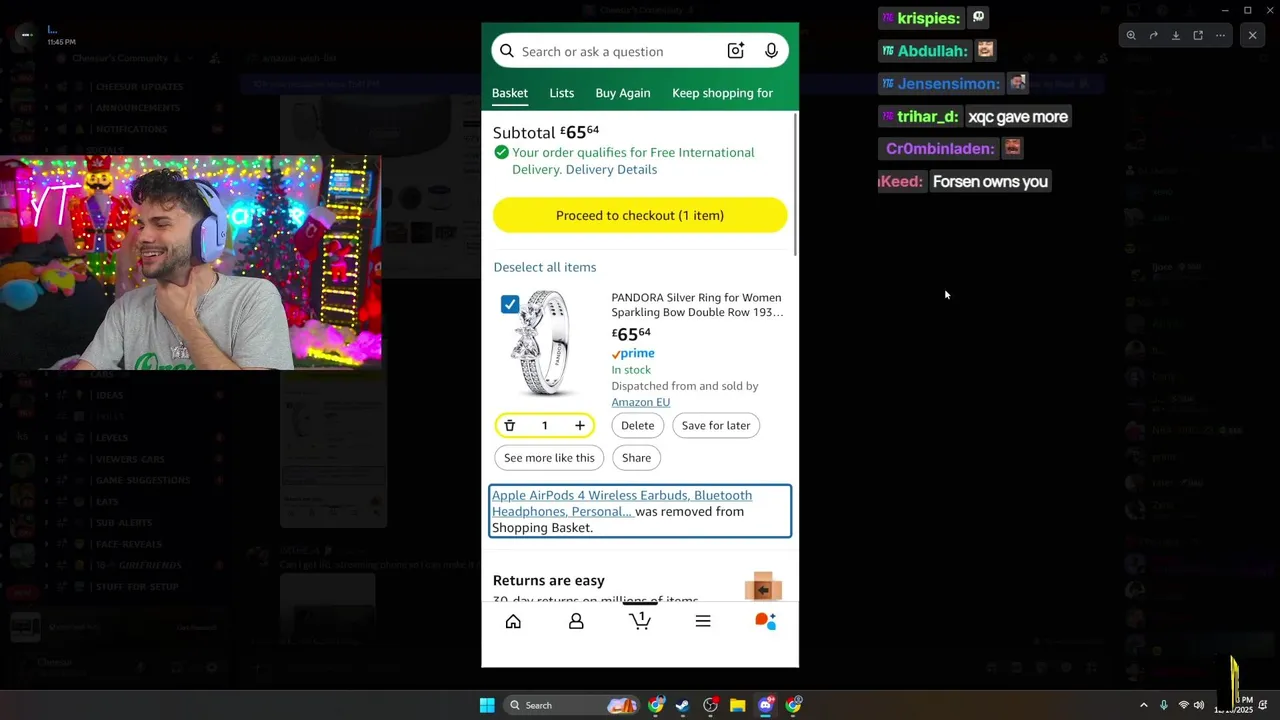The height and width of the screenshot is (720, 1280).
Task: Switch to the Lists tab
Action: click(x=562, y=93)
